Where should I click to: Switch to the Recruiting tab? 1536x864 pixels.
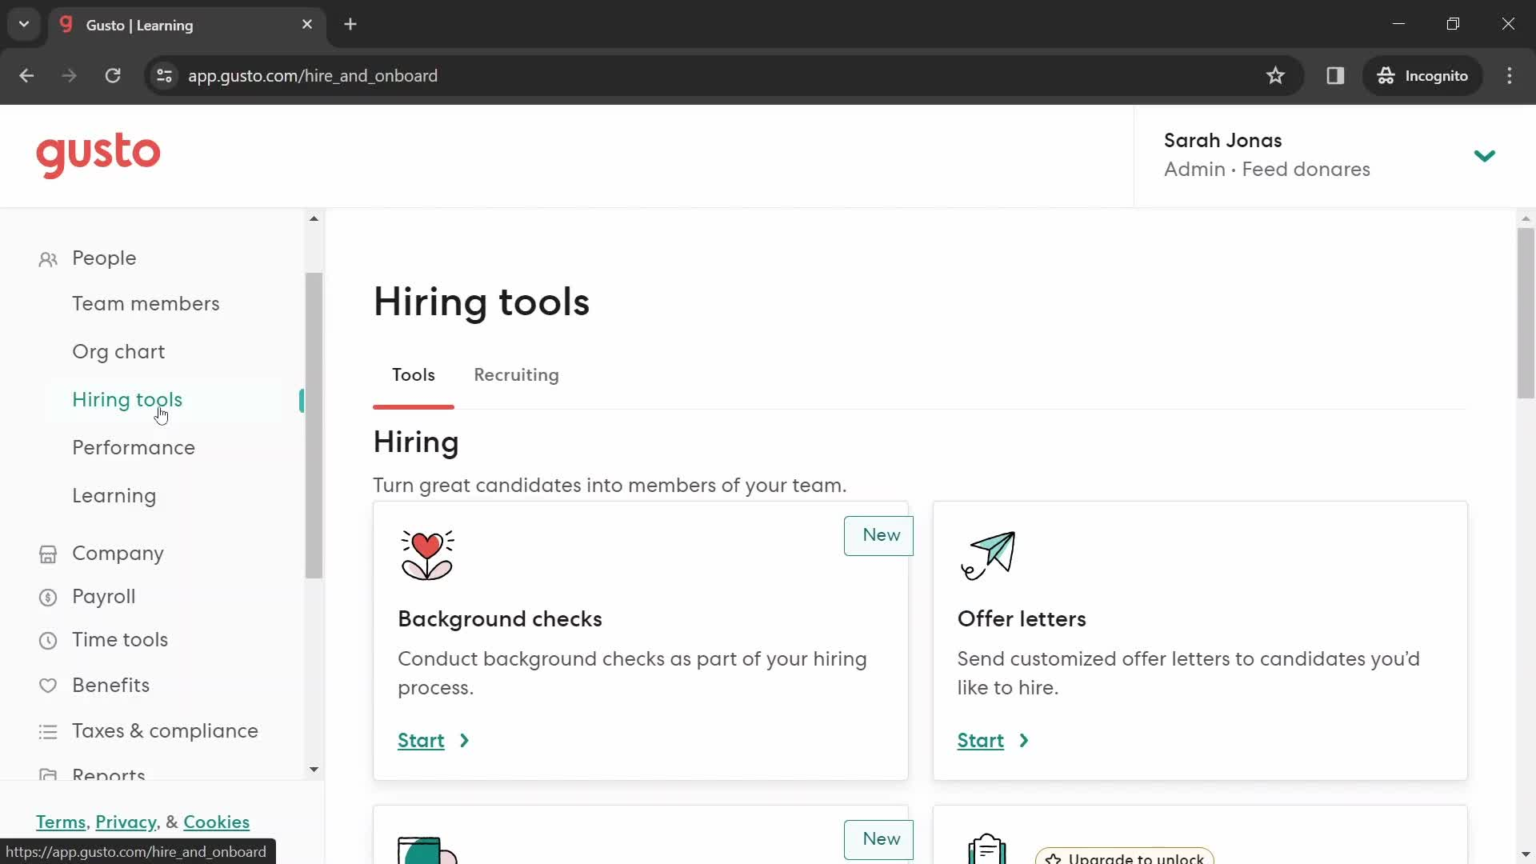click(516, 375)
